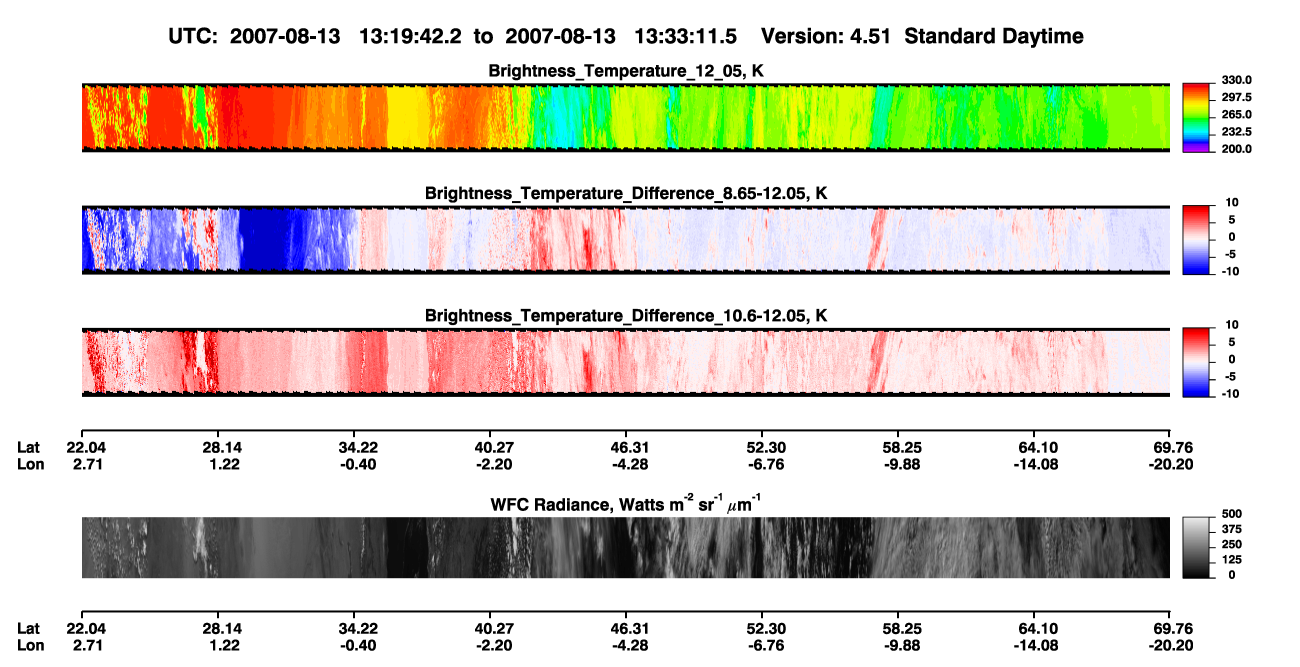Click latitude 22.04 under the 10.6-12.05 panel
Screen dimensions: 1300x667
pos(86,448)
